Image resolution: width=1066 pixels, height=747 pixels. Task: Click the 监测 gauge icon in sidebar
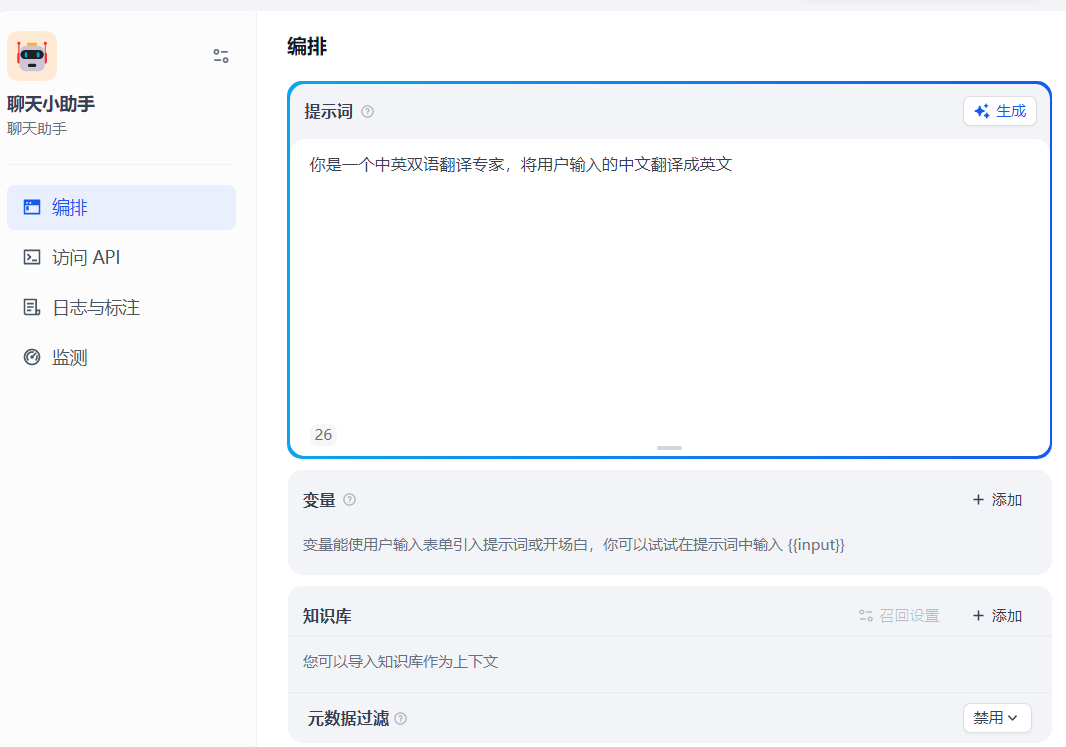pos(32,357)
